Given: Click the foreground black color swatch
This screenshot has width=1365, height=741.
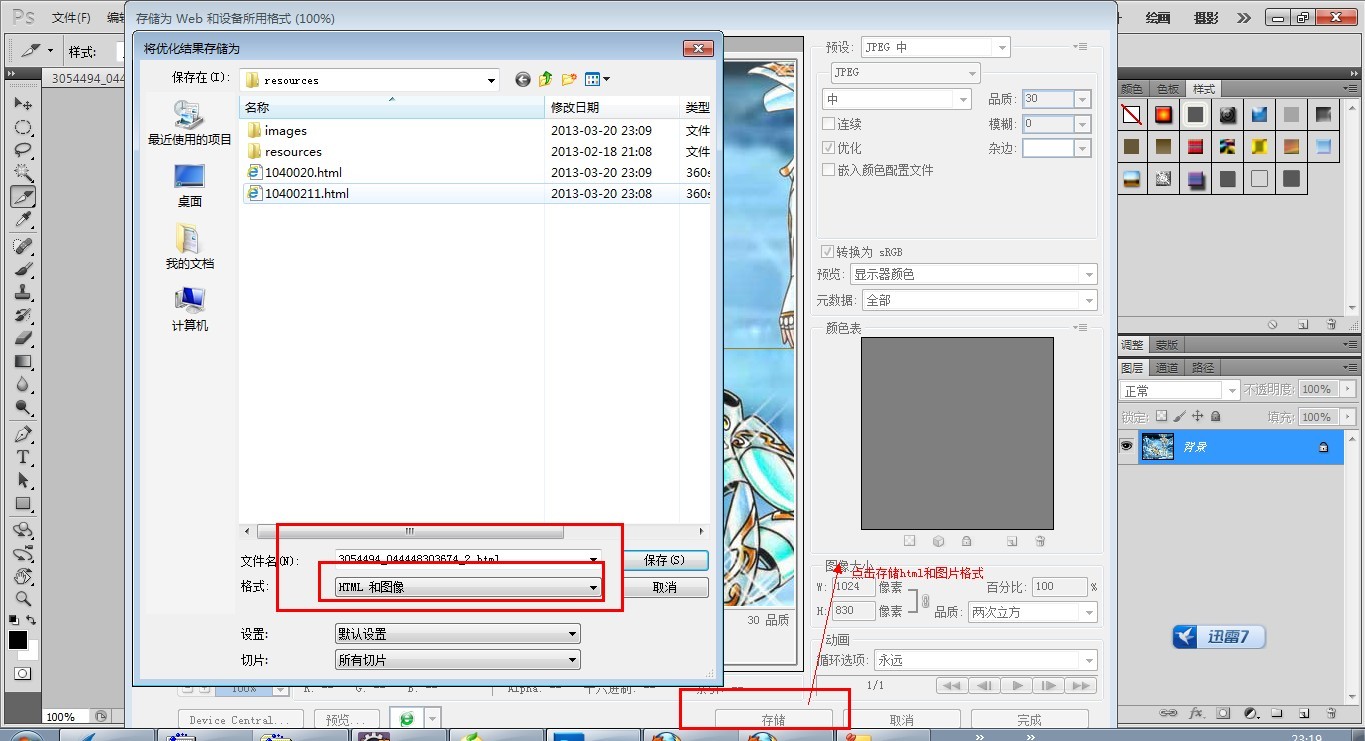Looking at the screenshot, I should [18, 640].
